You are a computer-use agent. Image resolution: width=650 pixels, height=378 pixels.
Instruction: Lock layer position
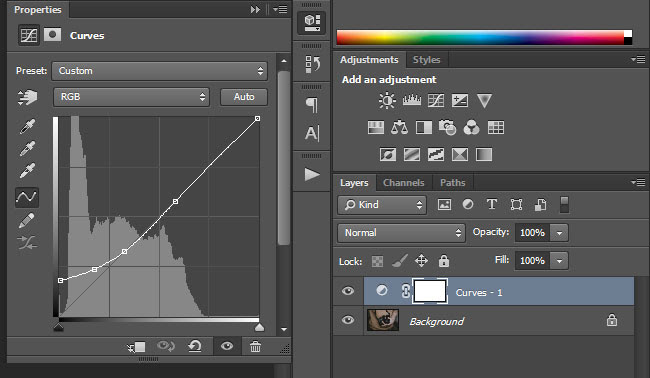[x=421, y=261]
